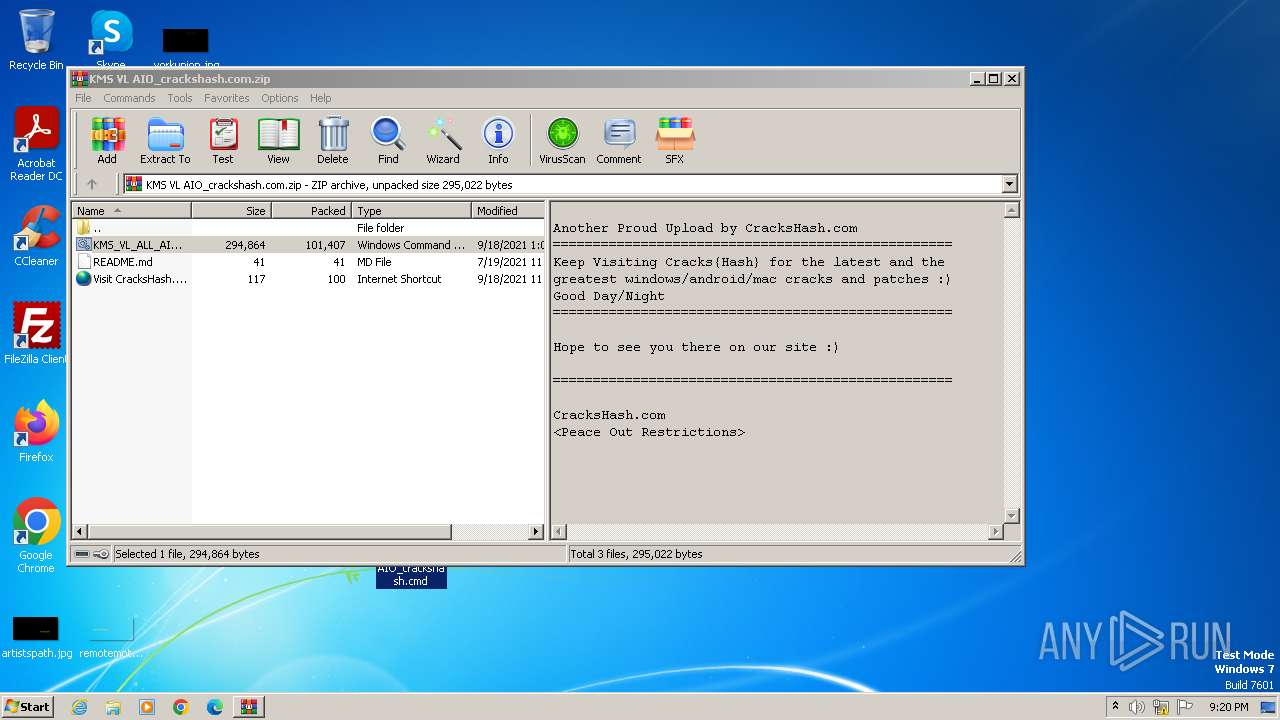Open the View toolbar tool
The width and height of the screenshot is (1280, 720).
pyautogui.click(x=278, y=140)
